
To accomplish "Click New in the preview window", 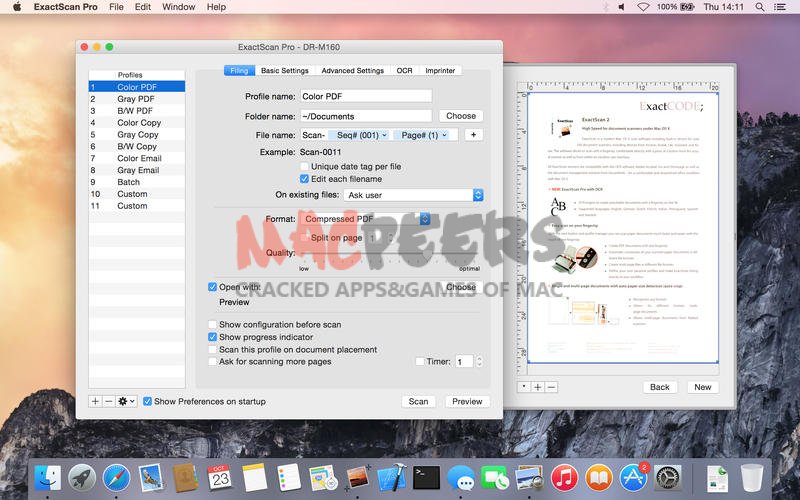I will [703, 387].
